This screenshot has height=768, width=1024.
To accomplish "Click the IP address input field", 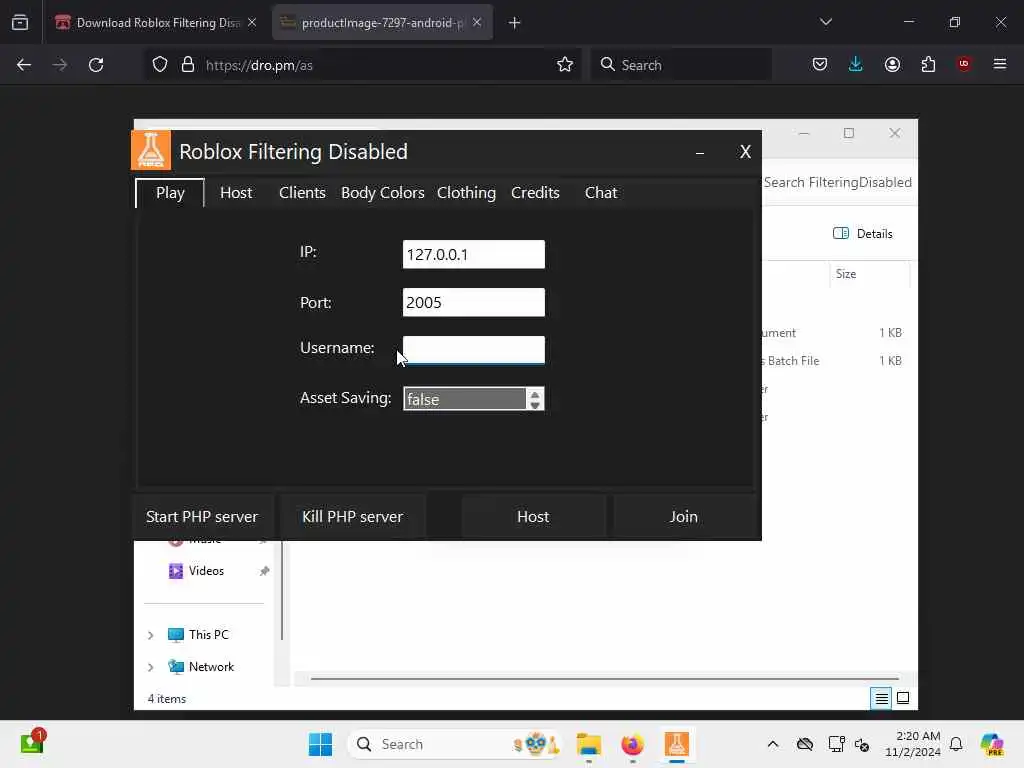I will [x=473, y=254].
